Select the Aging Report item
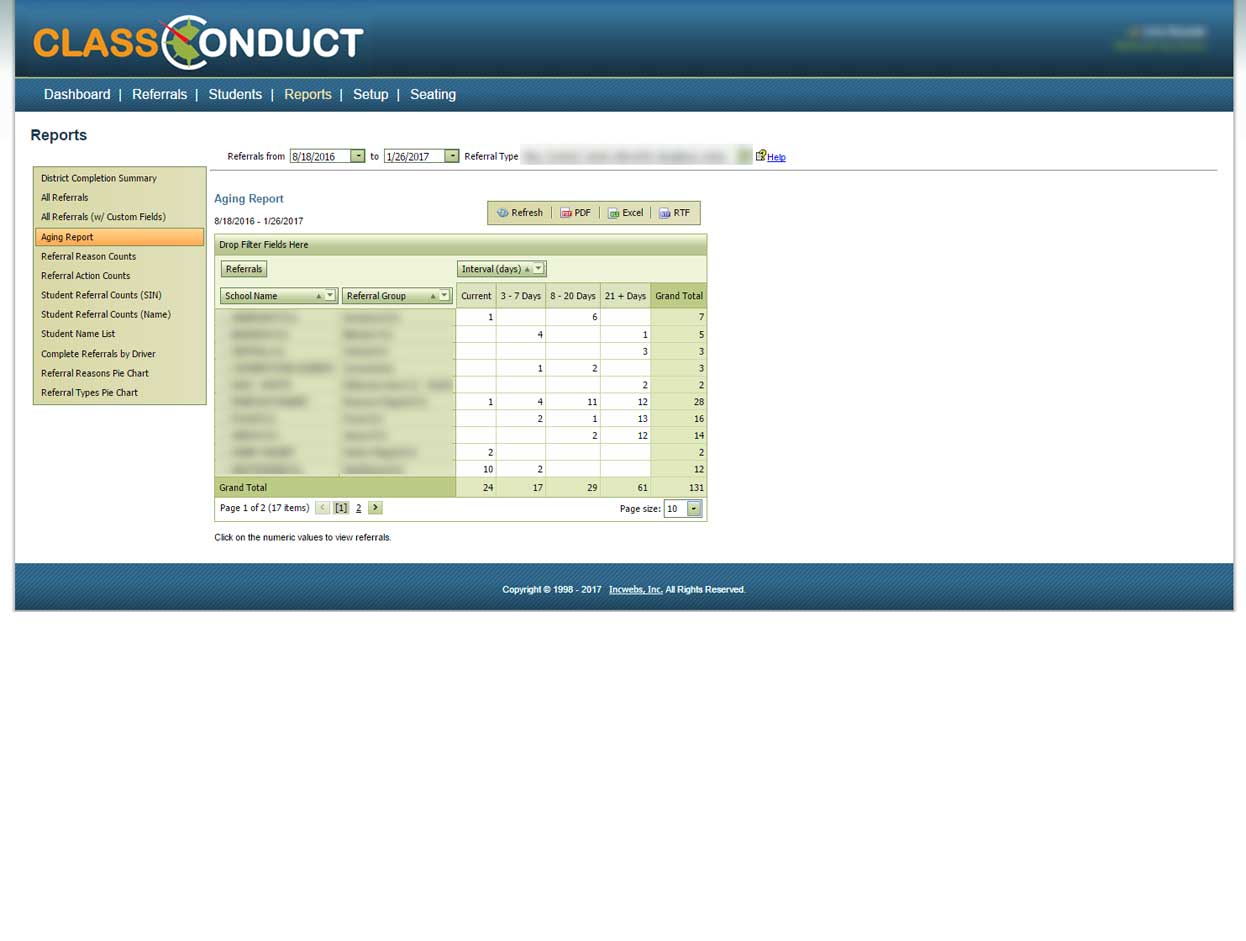Screen dimensions: 1246x941 coord(119,237)
